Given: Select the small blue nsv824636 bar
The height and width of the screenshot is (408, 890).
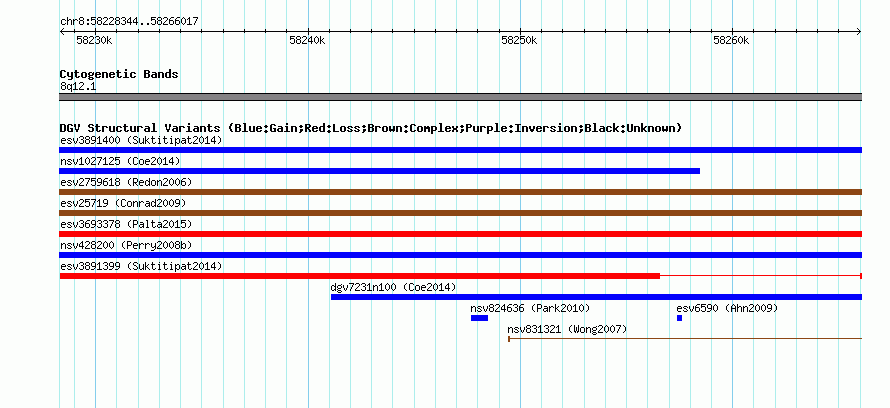Looking at the screenshot, I should click(x=479, y=318).
